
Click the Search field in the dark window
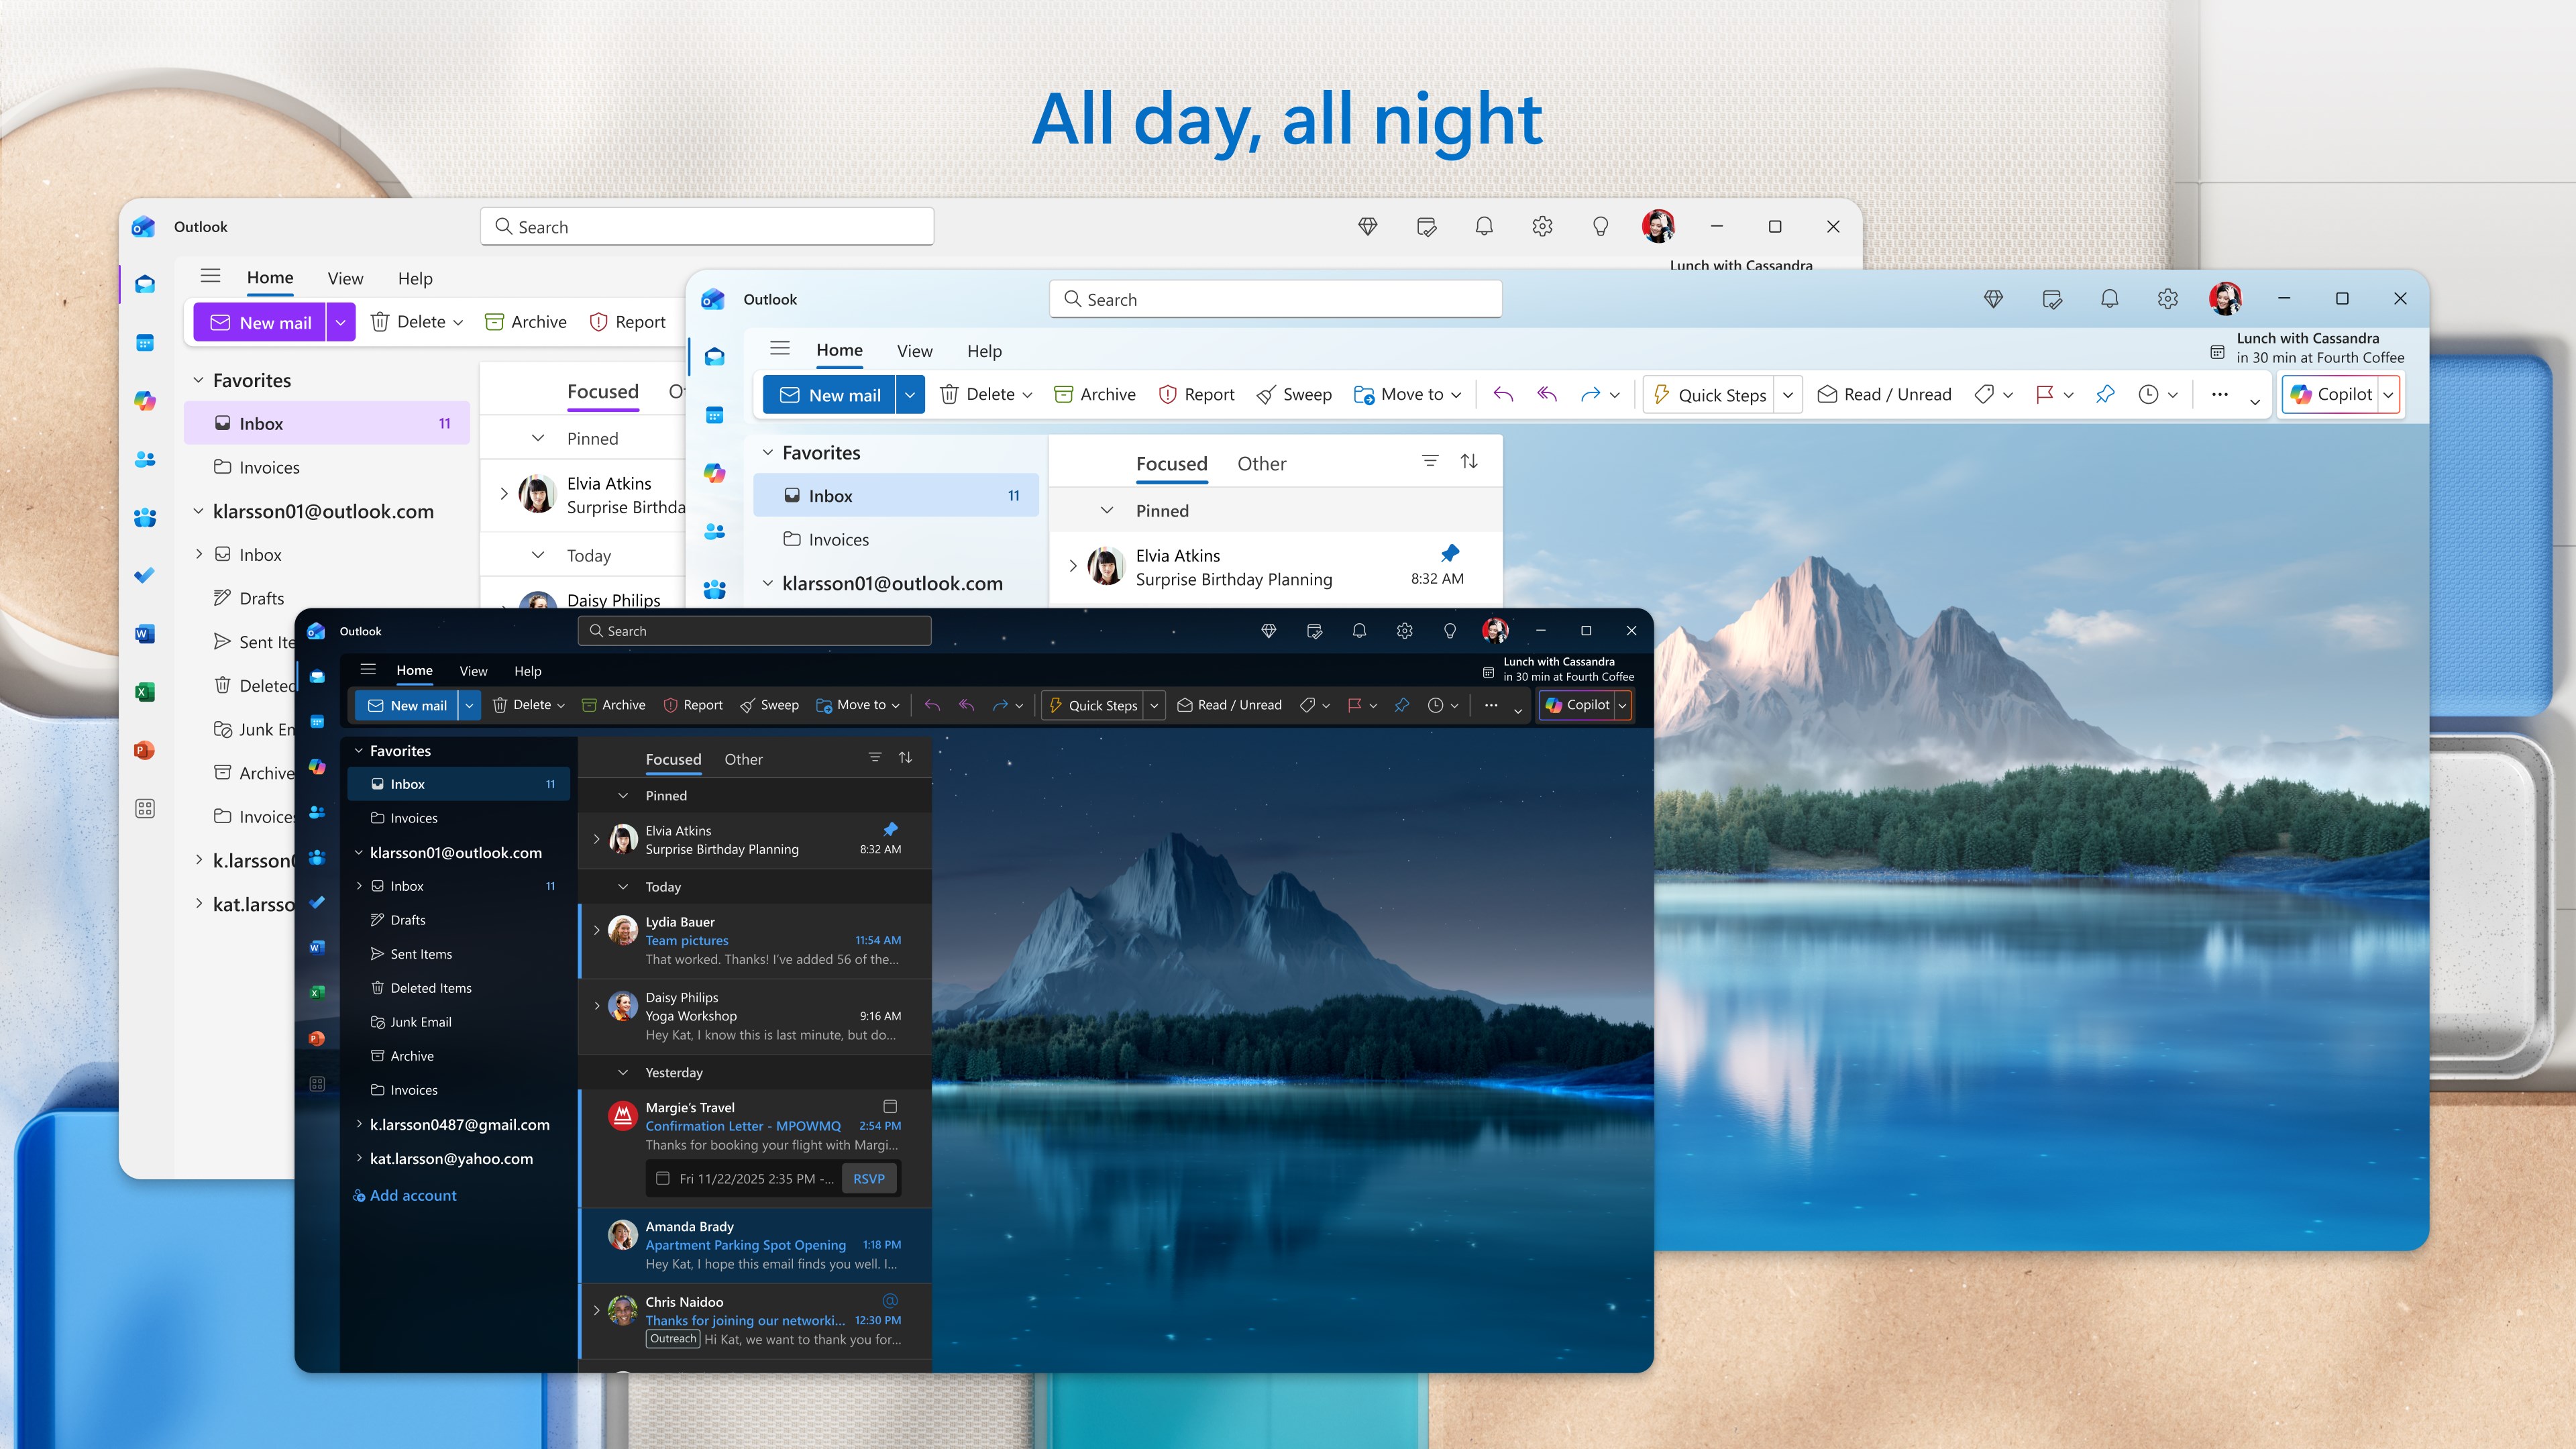[754, 630]
